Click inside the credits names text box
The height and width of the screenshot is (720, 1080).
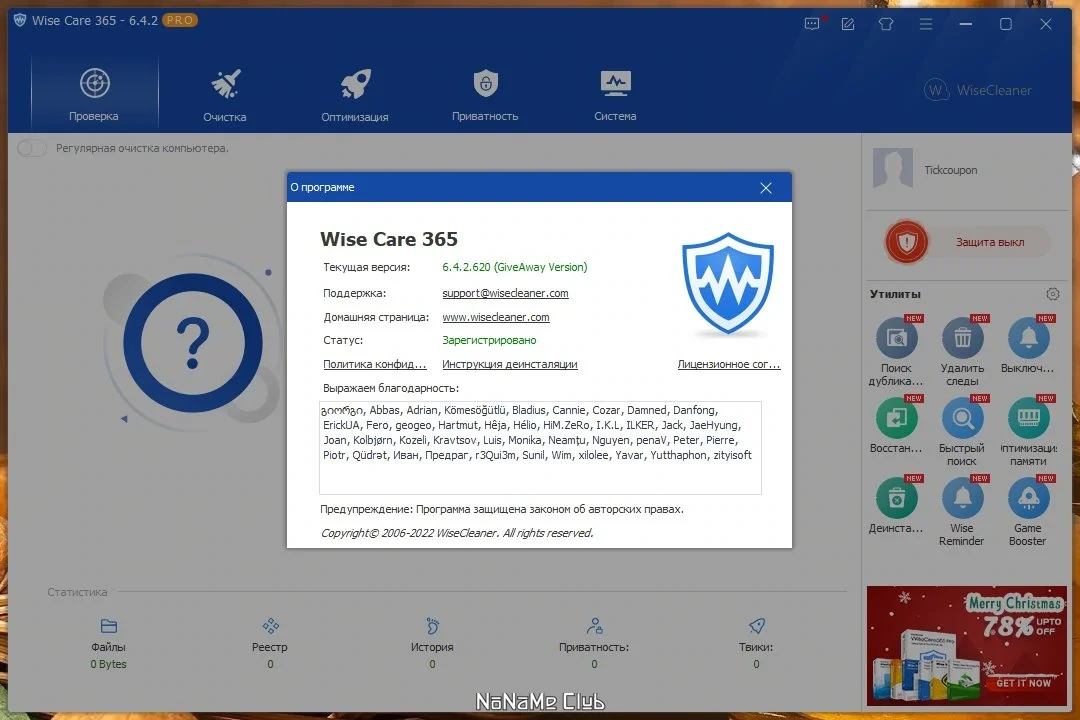pos(540,448)
